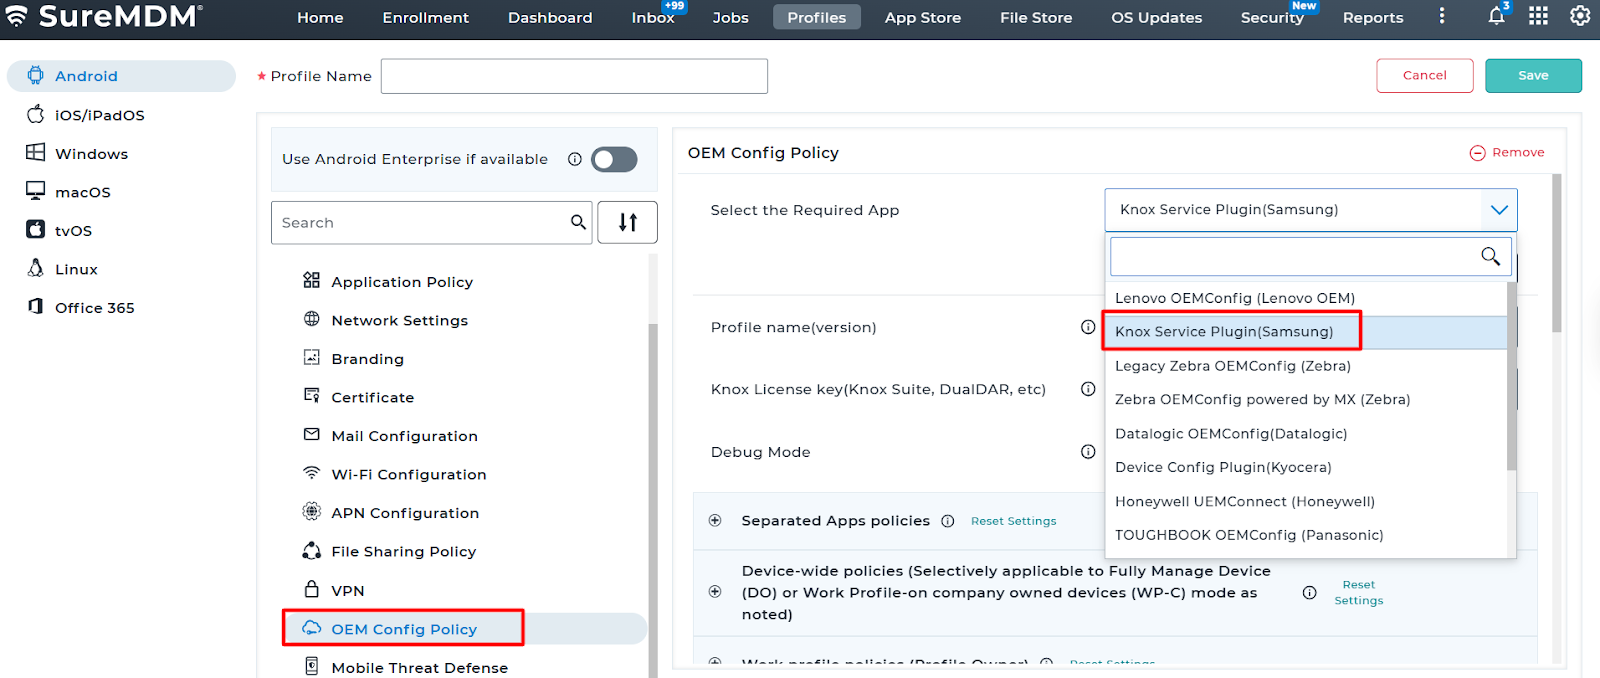The width and height of the screenshot is (1600, 678).
Task: Click Reset Settings link for Separated Apps
Action: coord(1013,521)
